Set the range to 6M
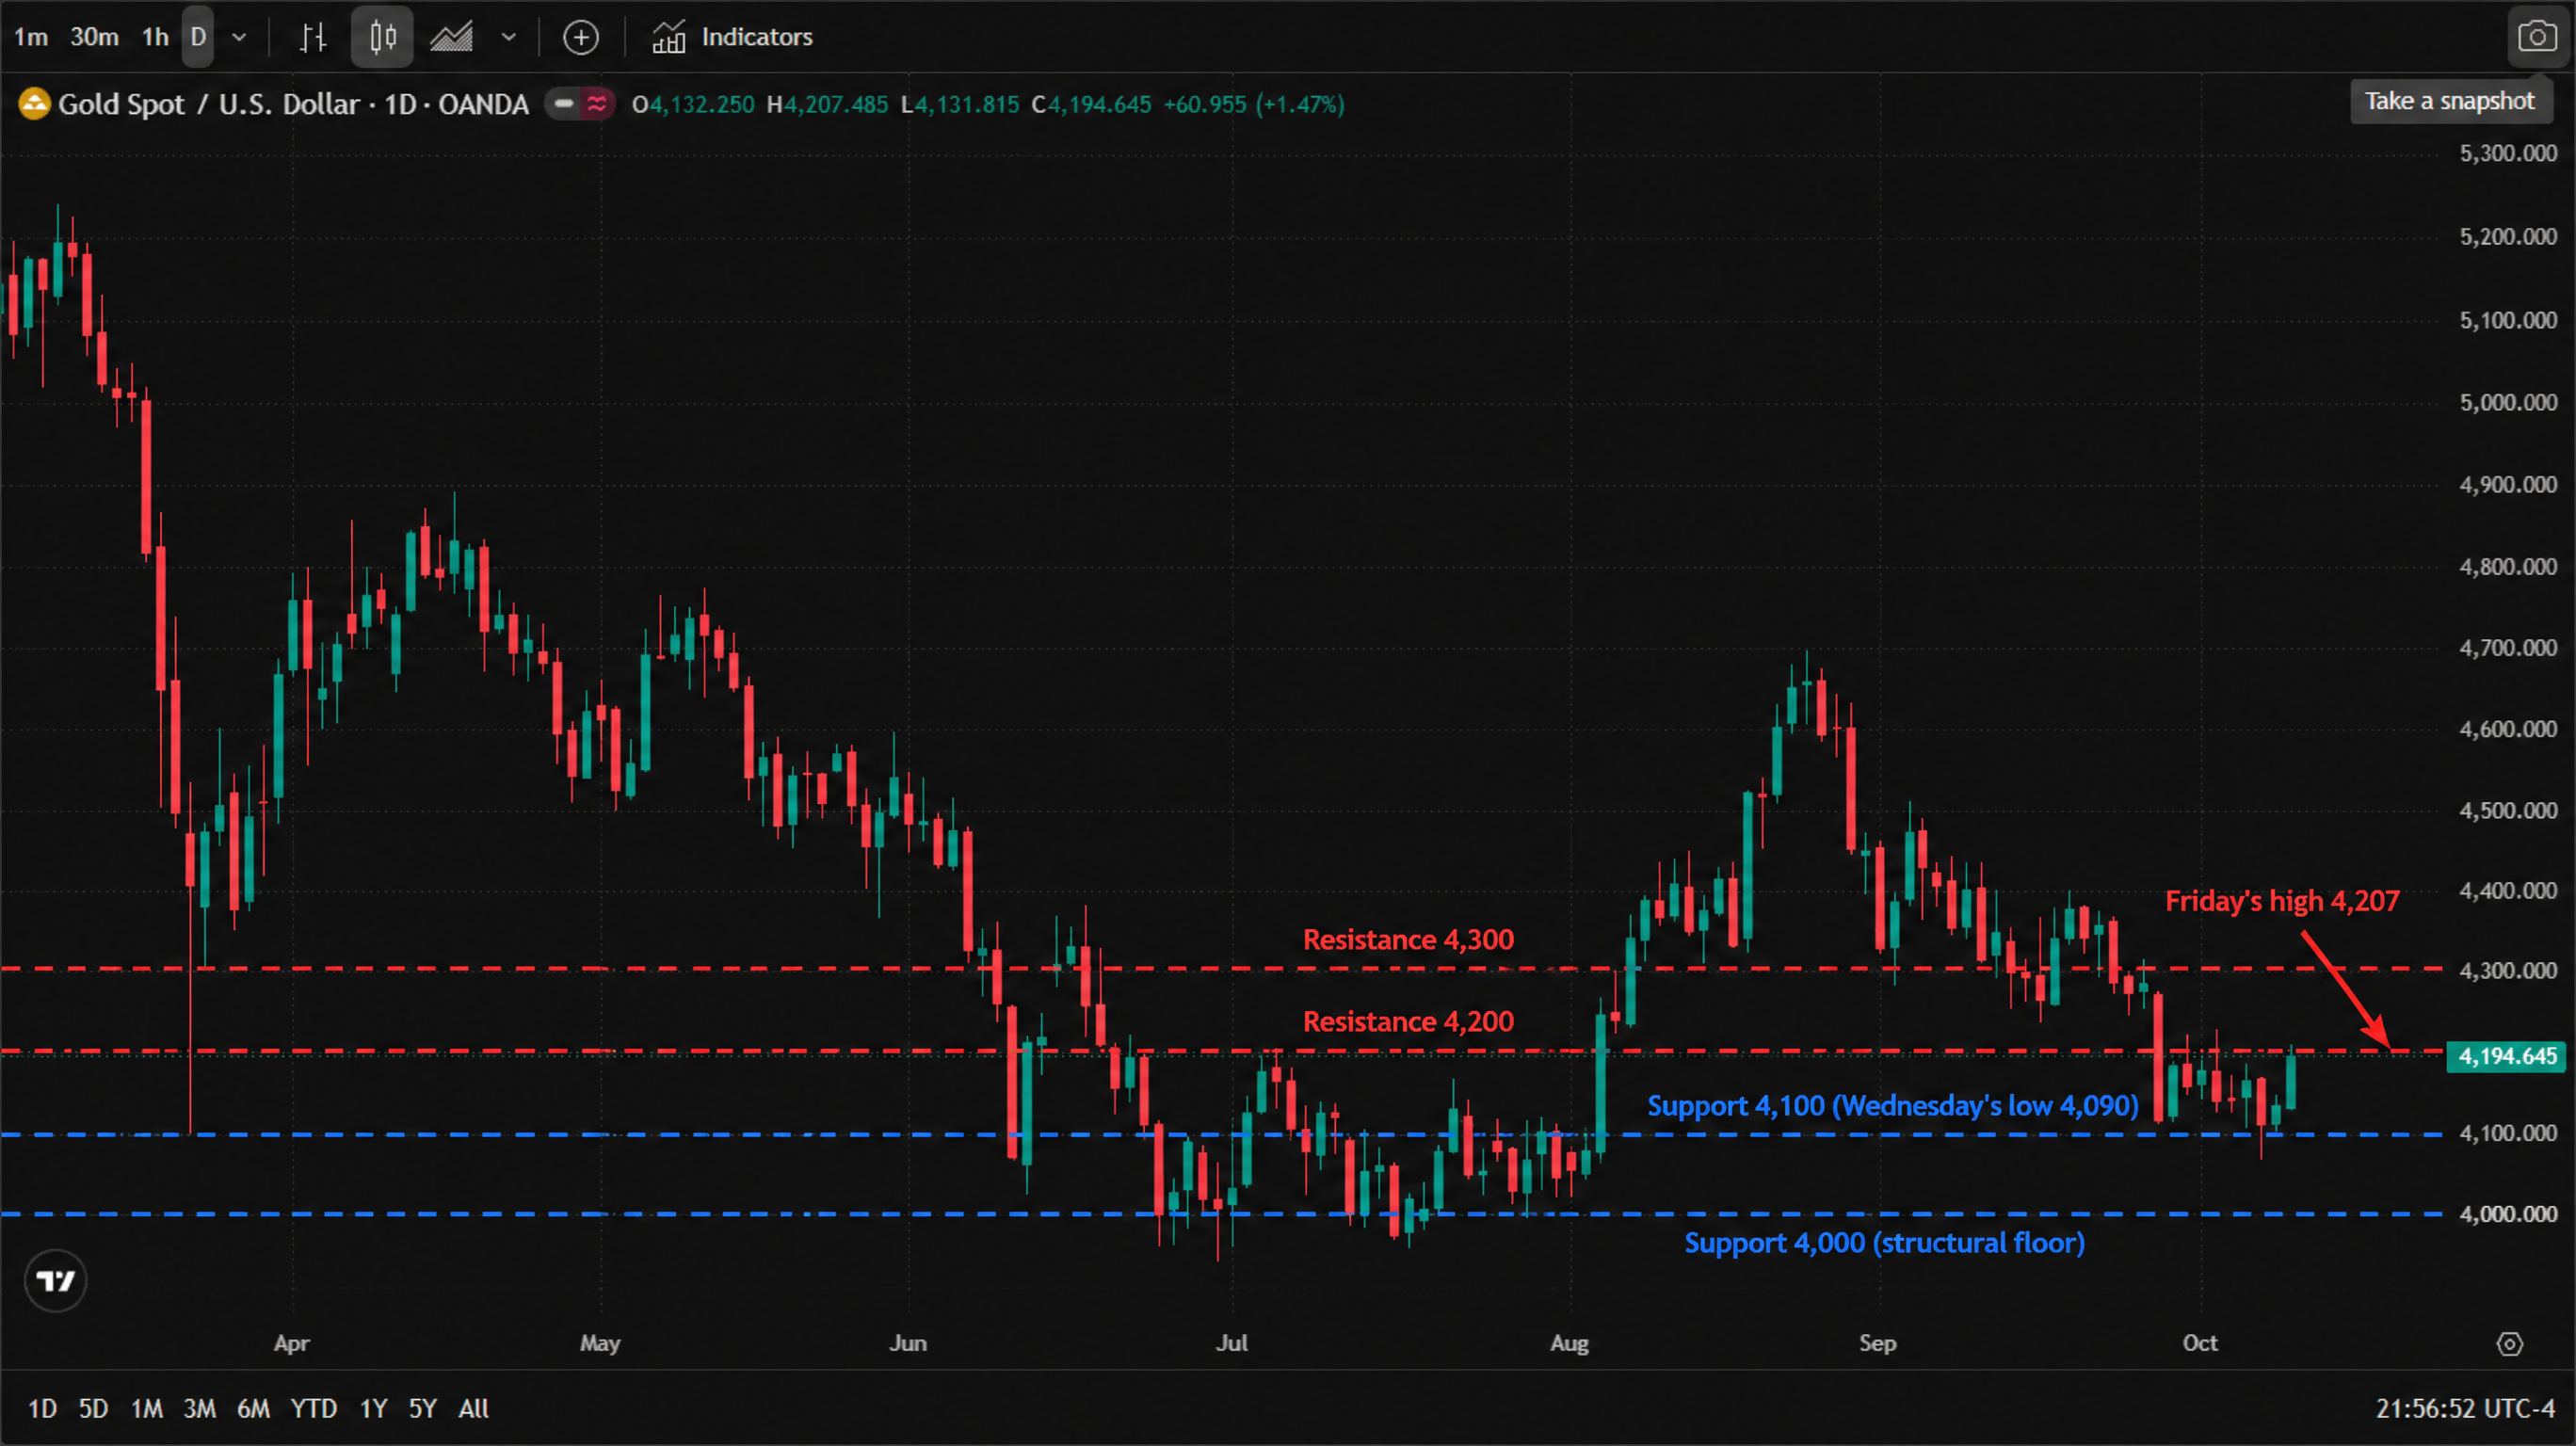 pos(253,1409)
